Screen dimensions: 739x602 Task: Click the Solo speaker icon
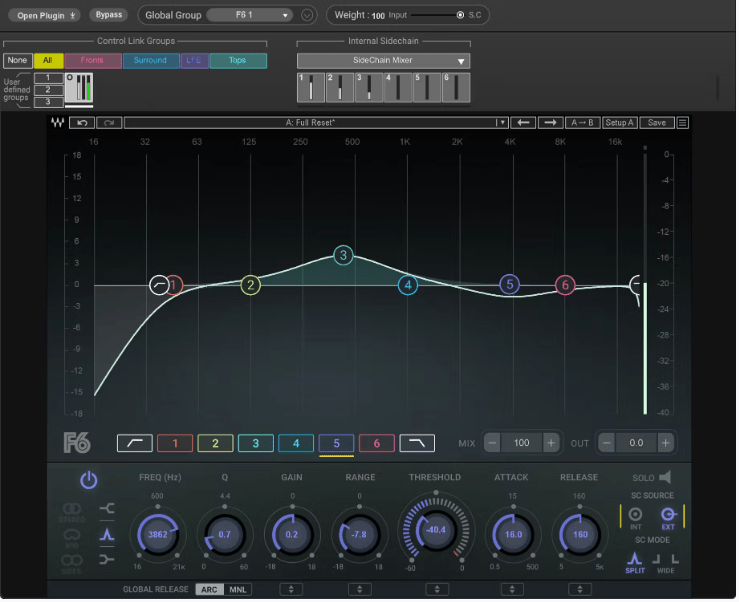click(665, 478)
